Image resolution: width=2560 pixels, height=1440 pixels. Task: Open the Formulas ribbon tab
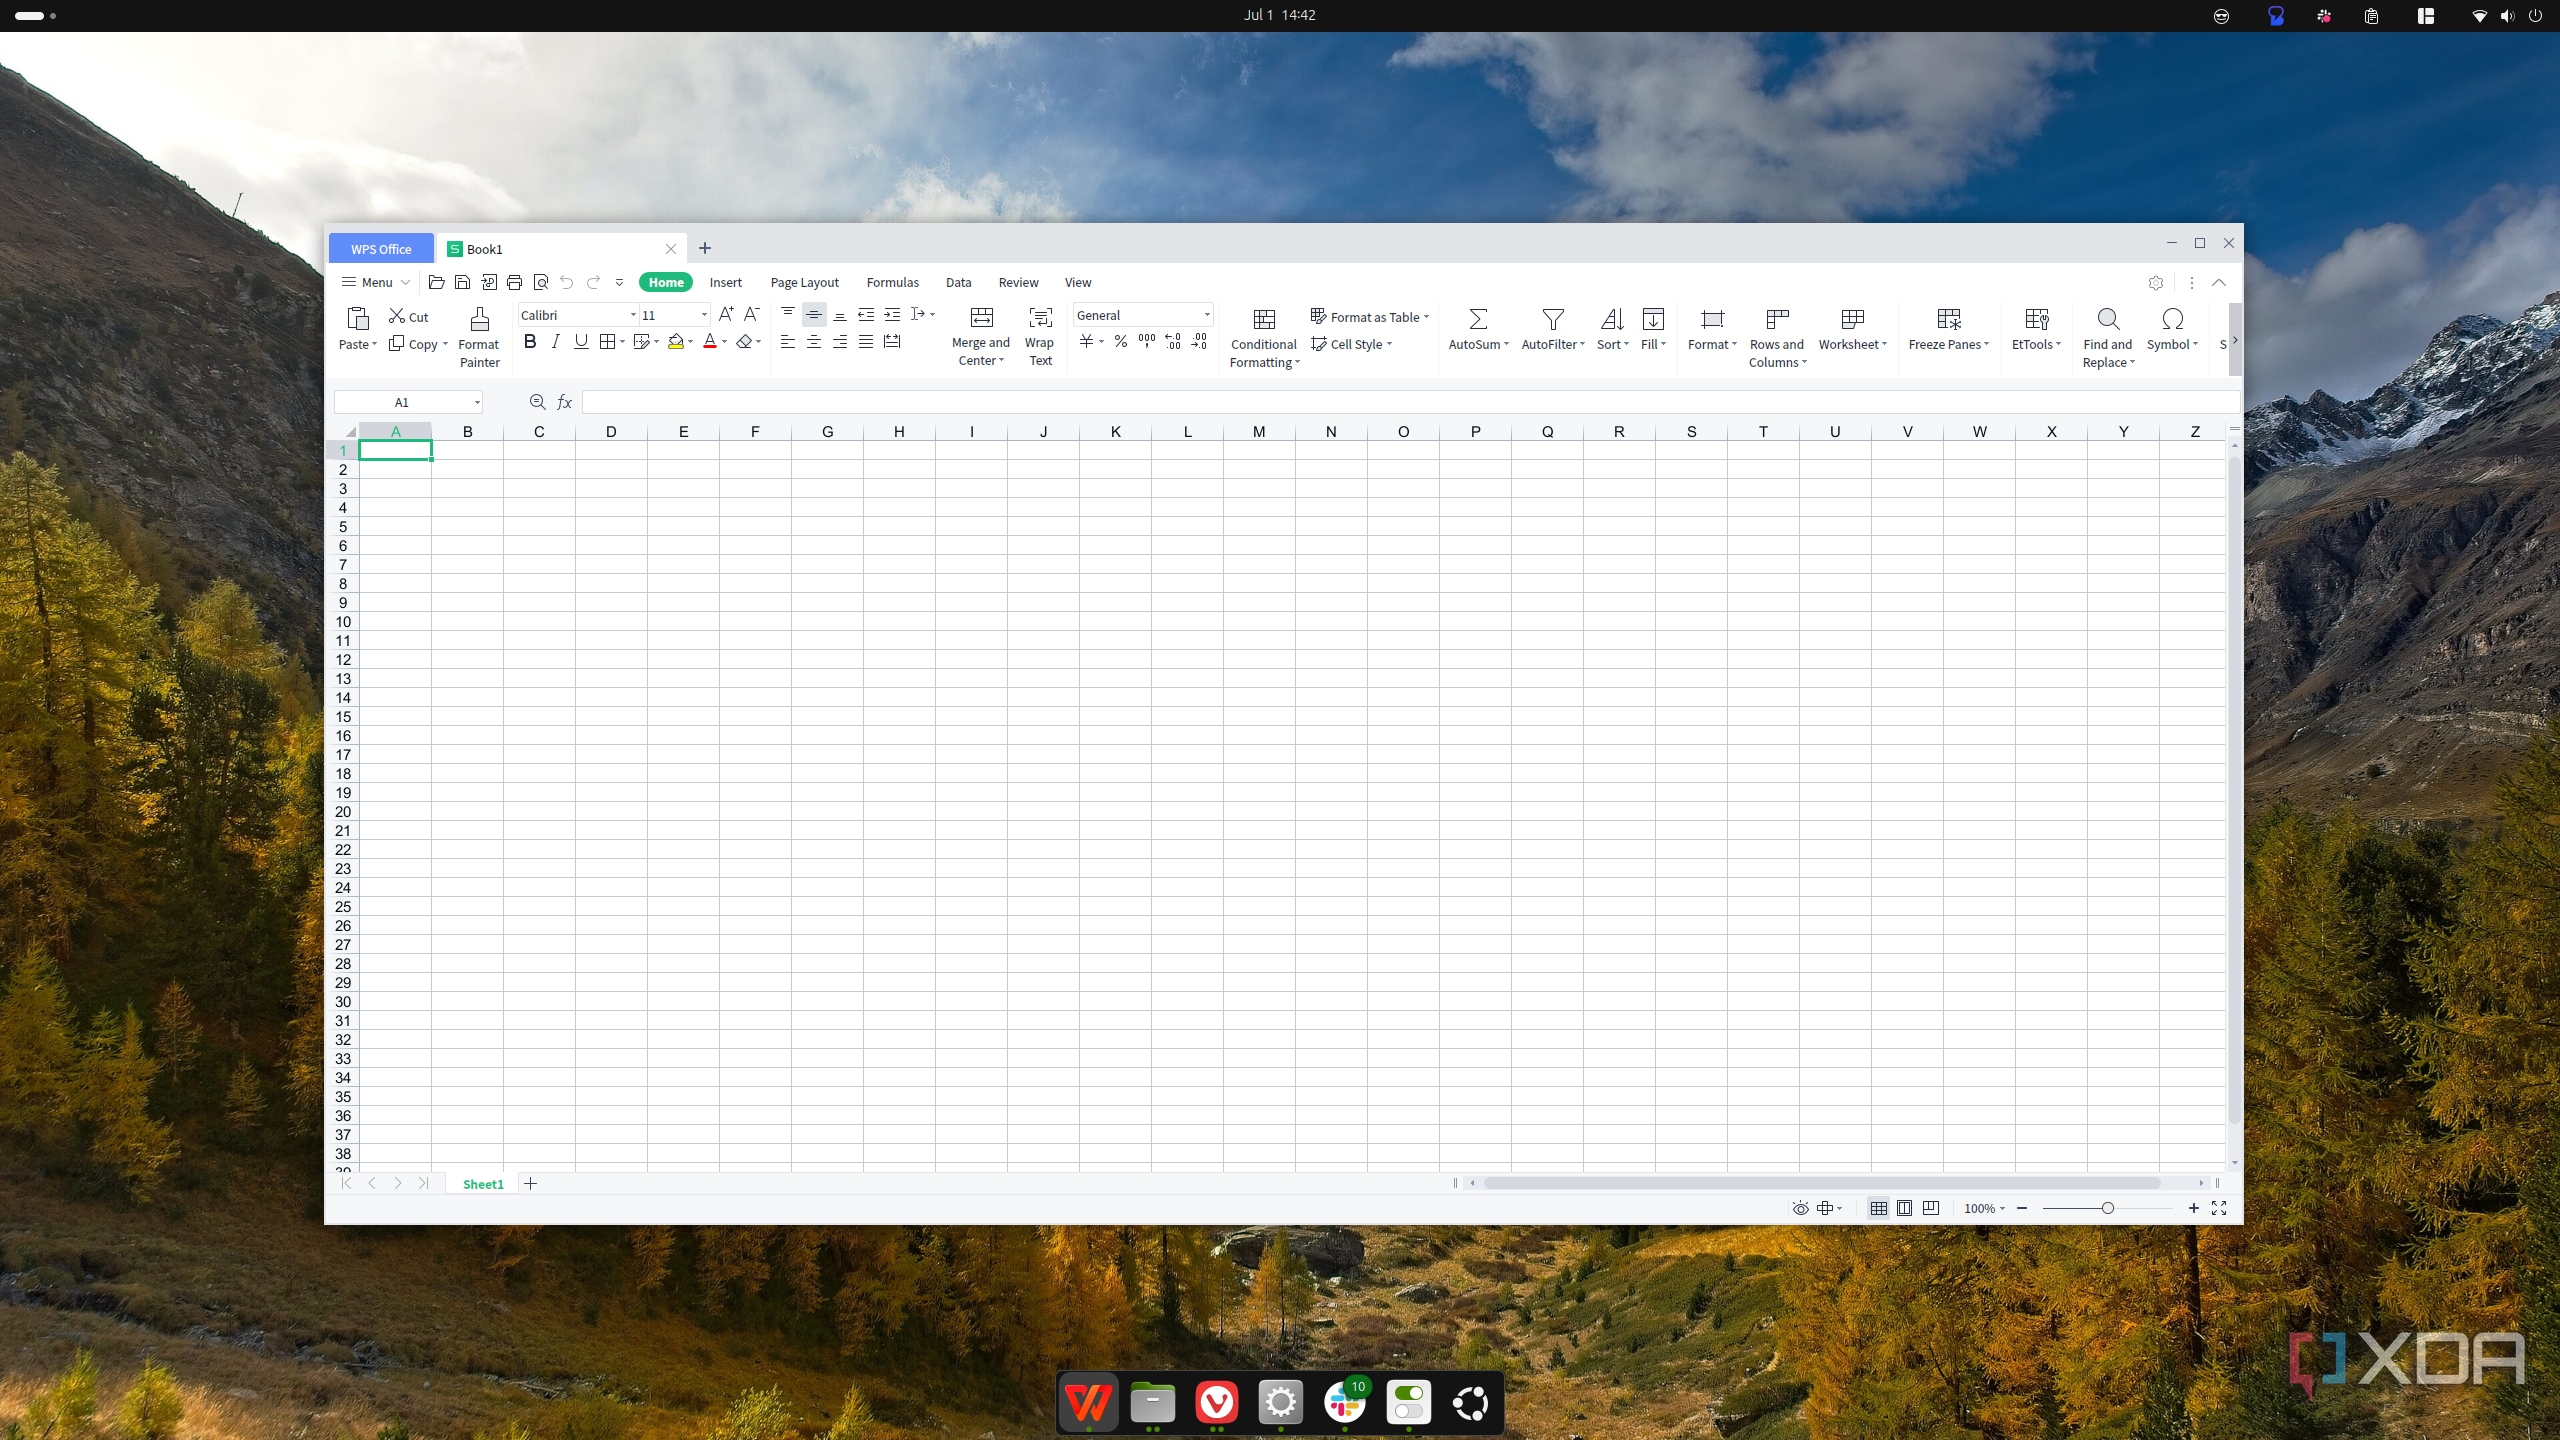click(x=892, y=282)
